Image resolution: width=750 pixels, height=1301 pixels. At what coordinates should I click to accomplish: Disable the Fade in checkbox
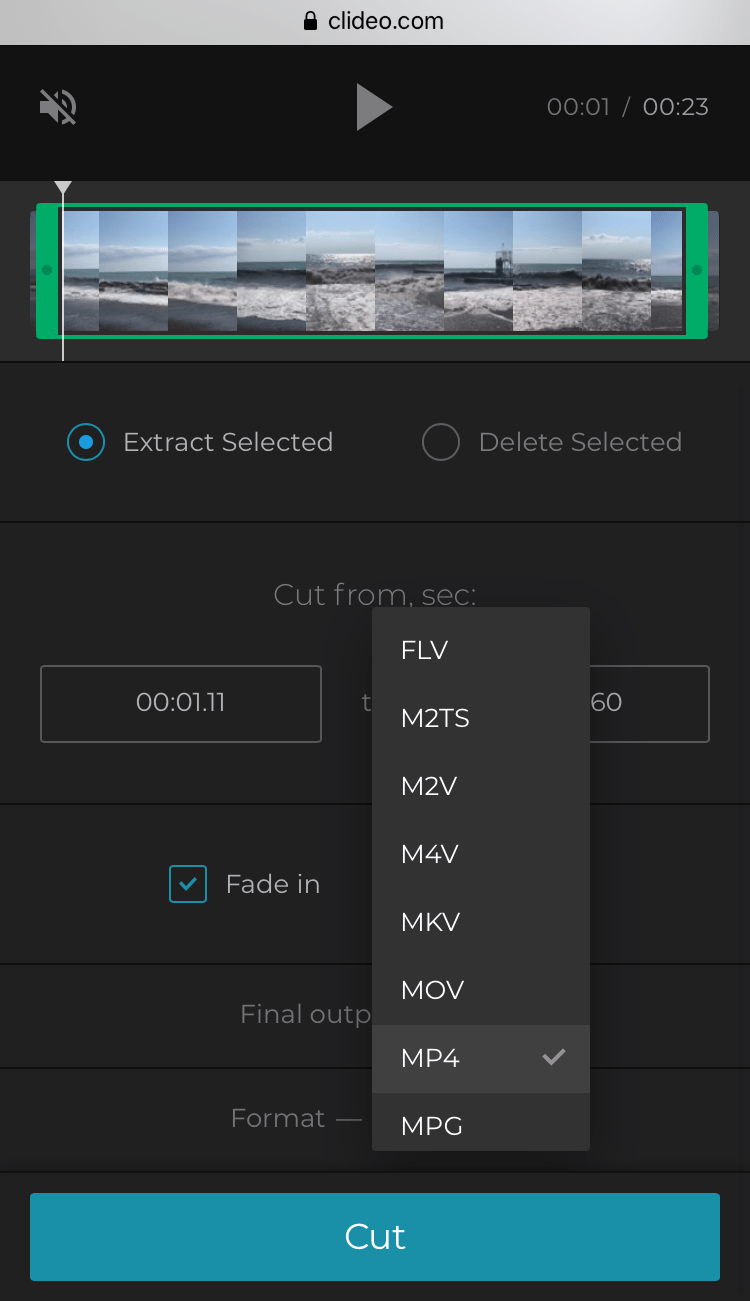[x=187, y=884]
